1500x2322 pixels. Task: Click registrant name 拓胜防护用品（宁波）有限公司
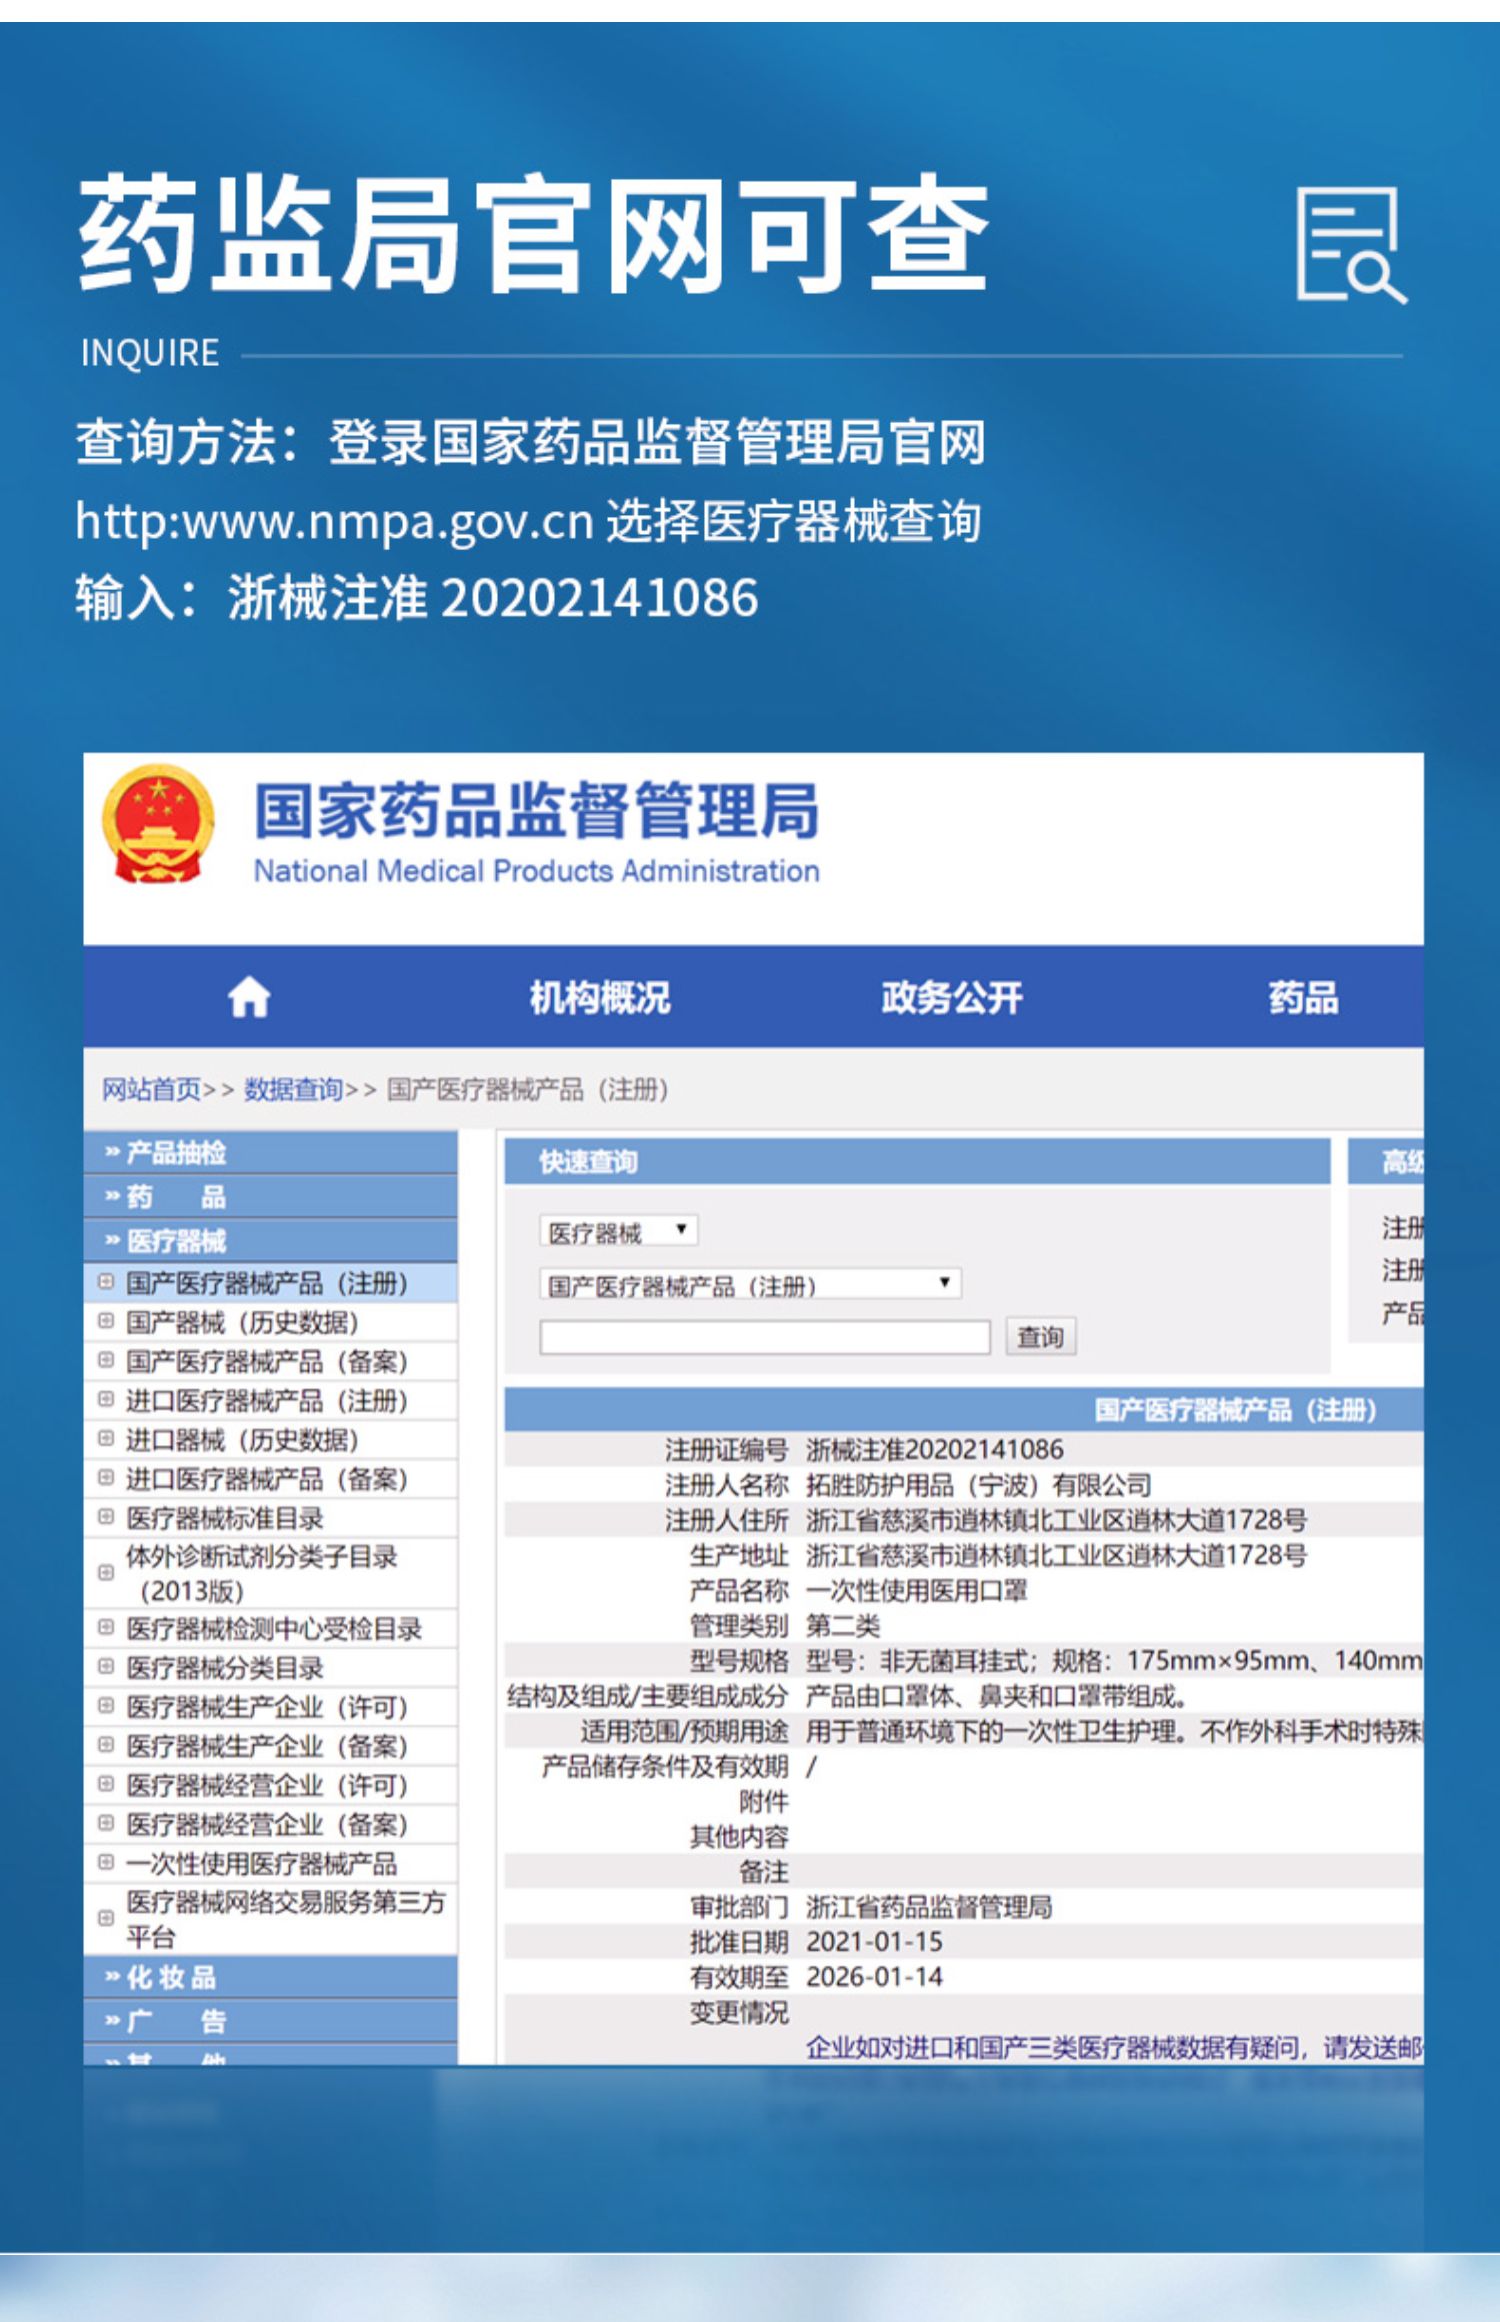(979, 1485)
